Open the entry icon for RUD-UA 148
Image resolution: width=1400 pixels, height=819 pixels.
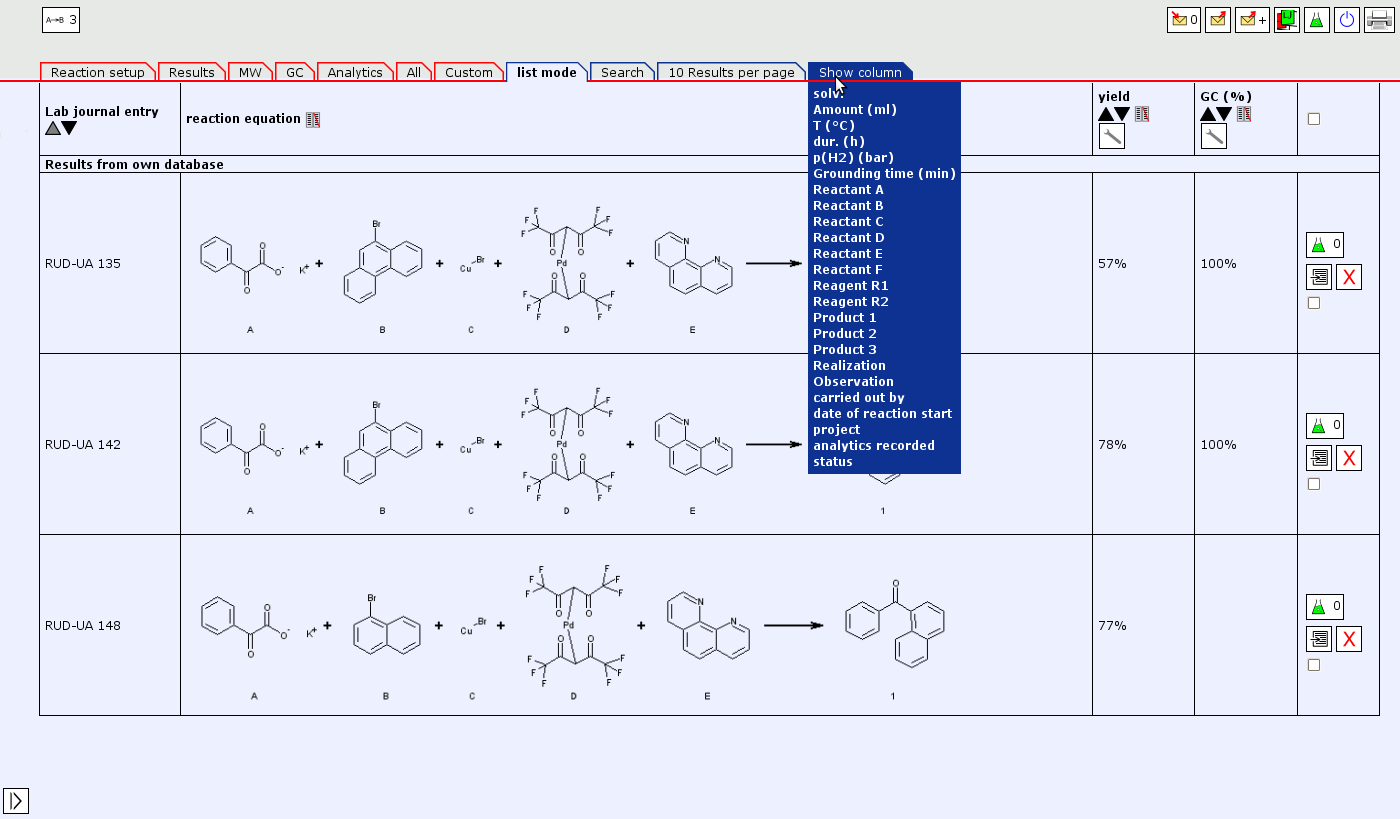tap(1319, 639)
